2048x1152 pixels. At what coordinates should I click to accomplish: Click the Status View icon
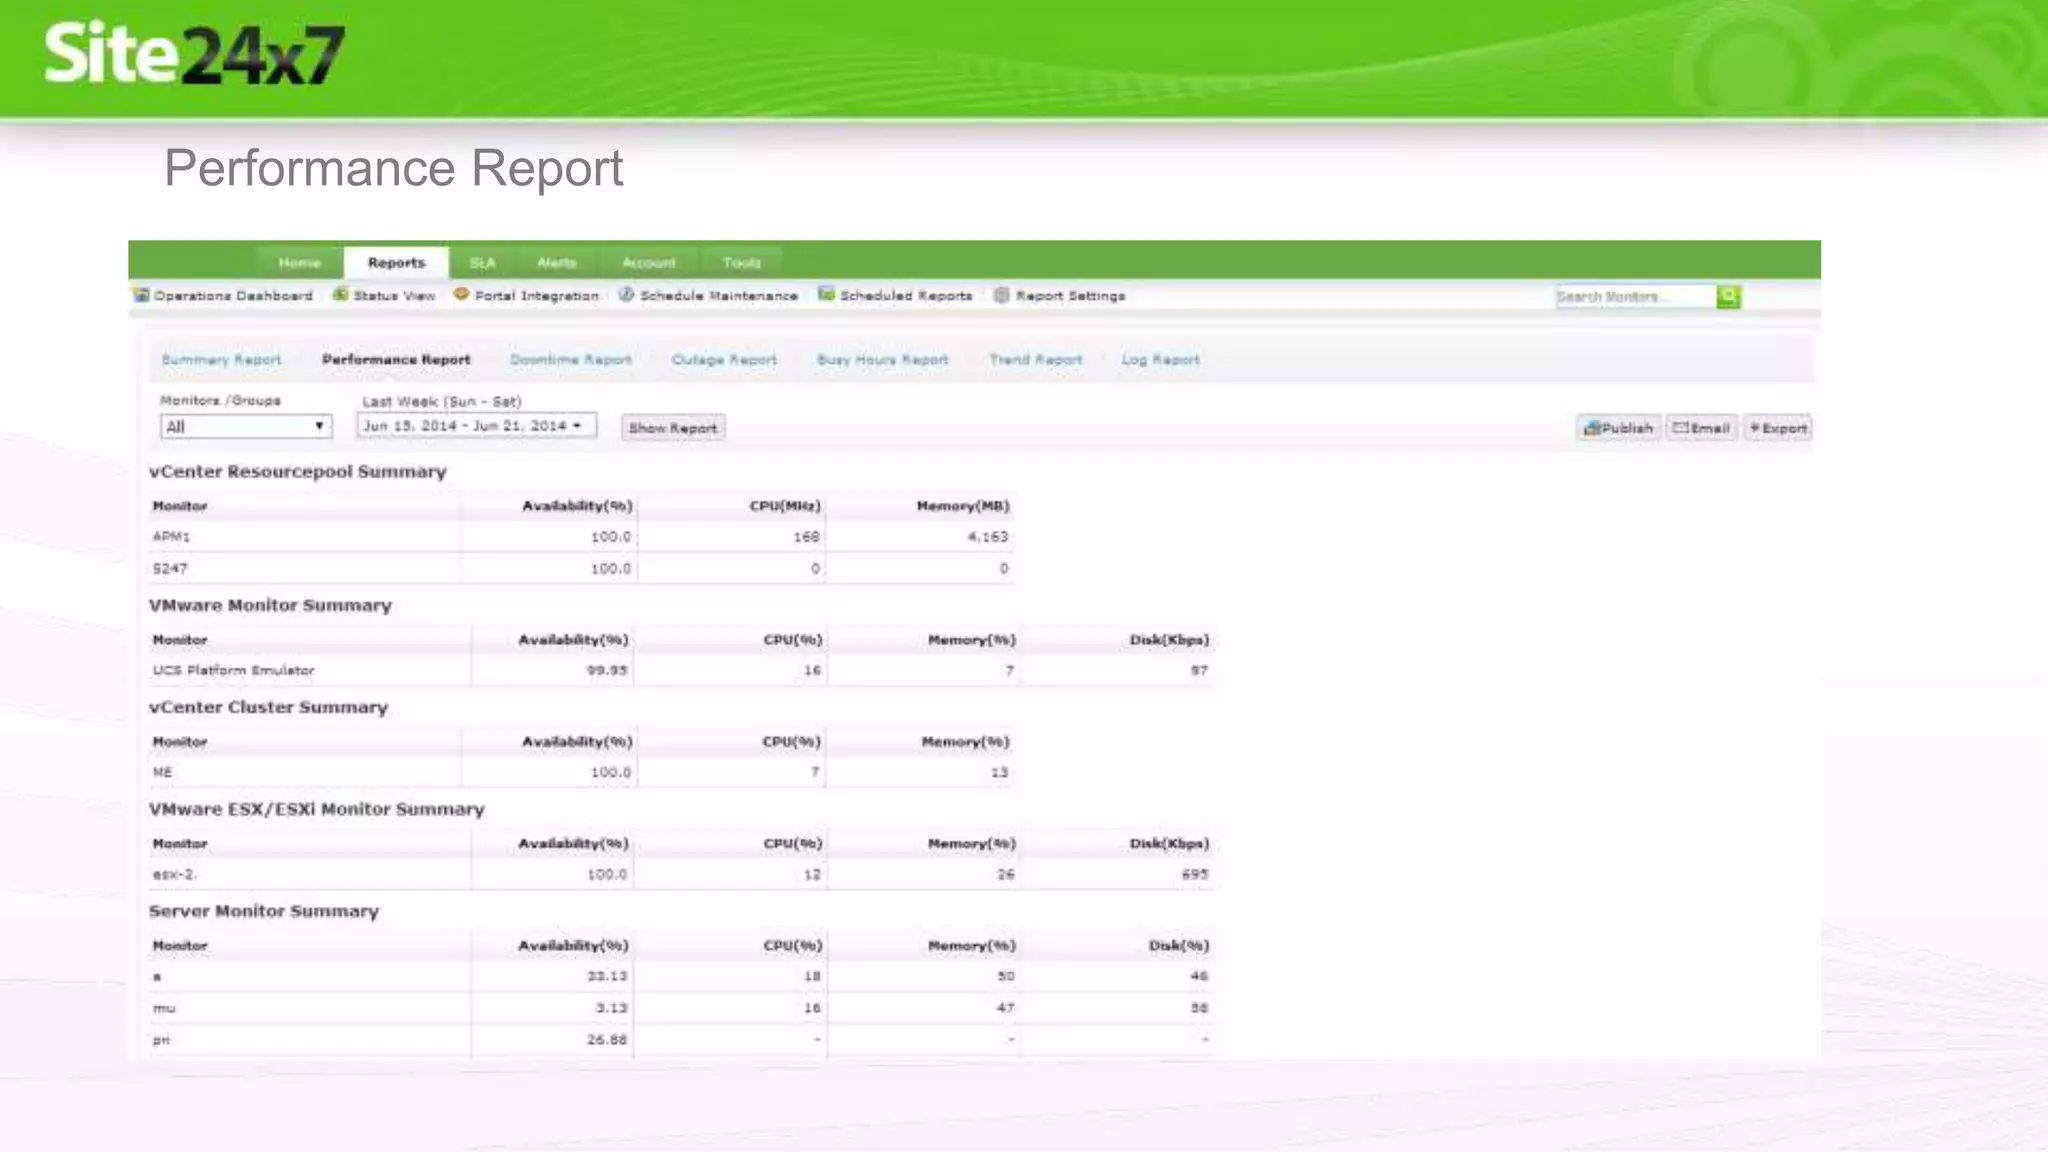tap(341, 295)
